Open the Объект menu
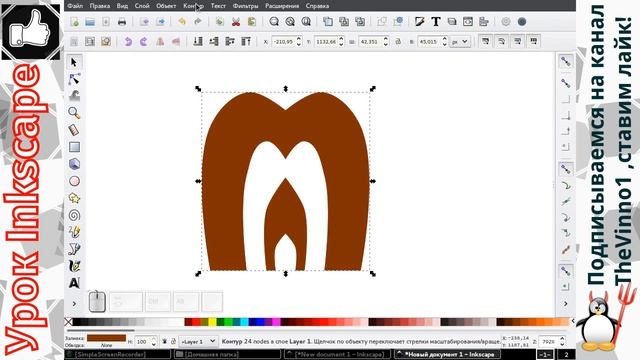The image size is (640, 360). click(166, 6)
